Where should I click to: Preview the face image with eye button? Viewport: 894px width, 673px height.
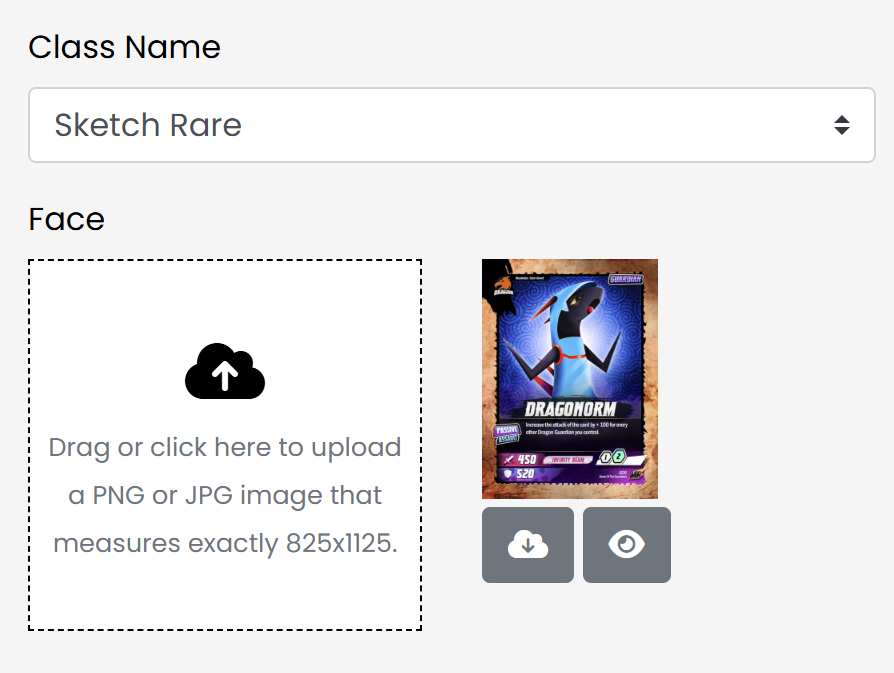[627, 545]
